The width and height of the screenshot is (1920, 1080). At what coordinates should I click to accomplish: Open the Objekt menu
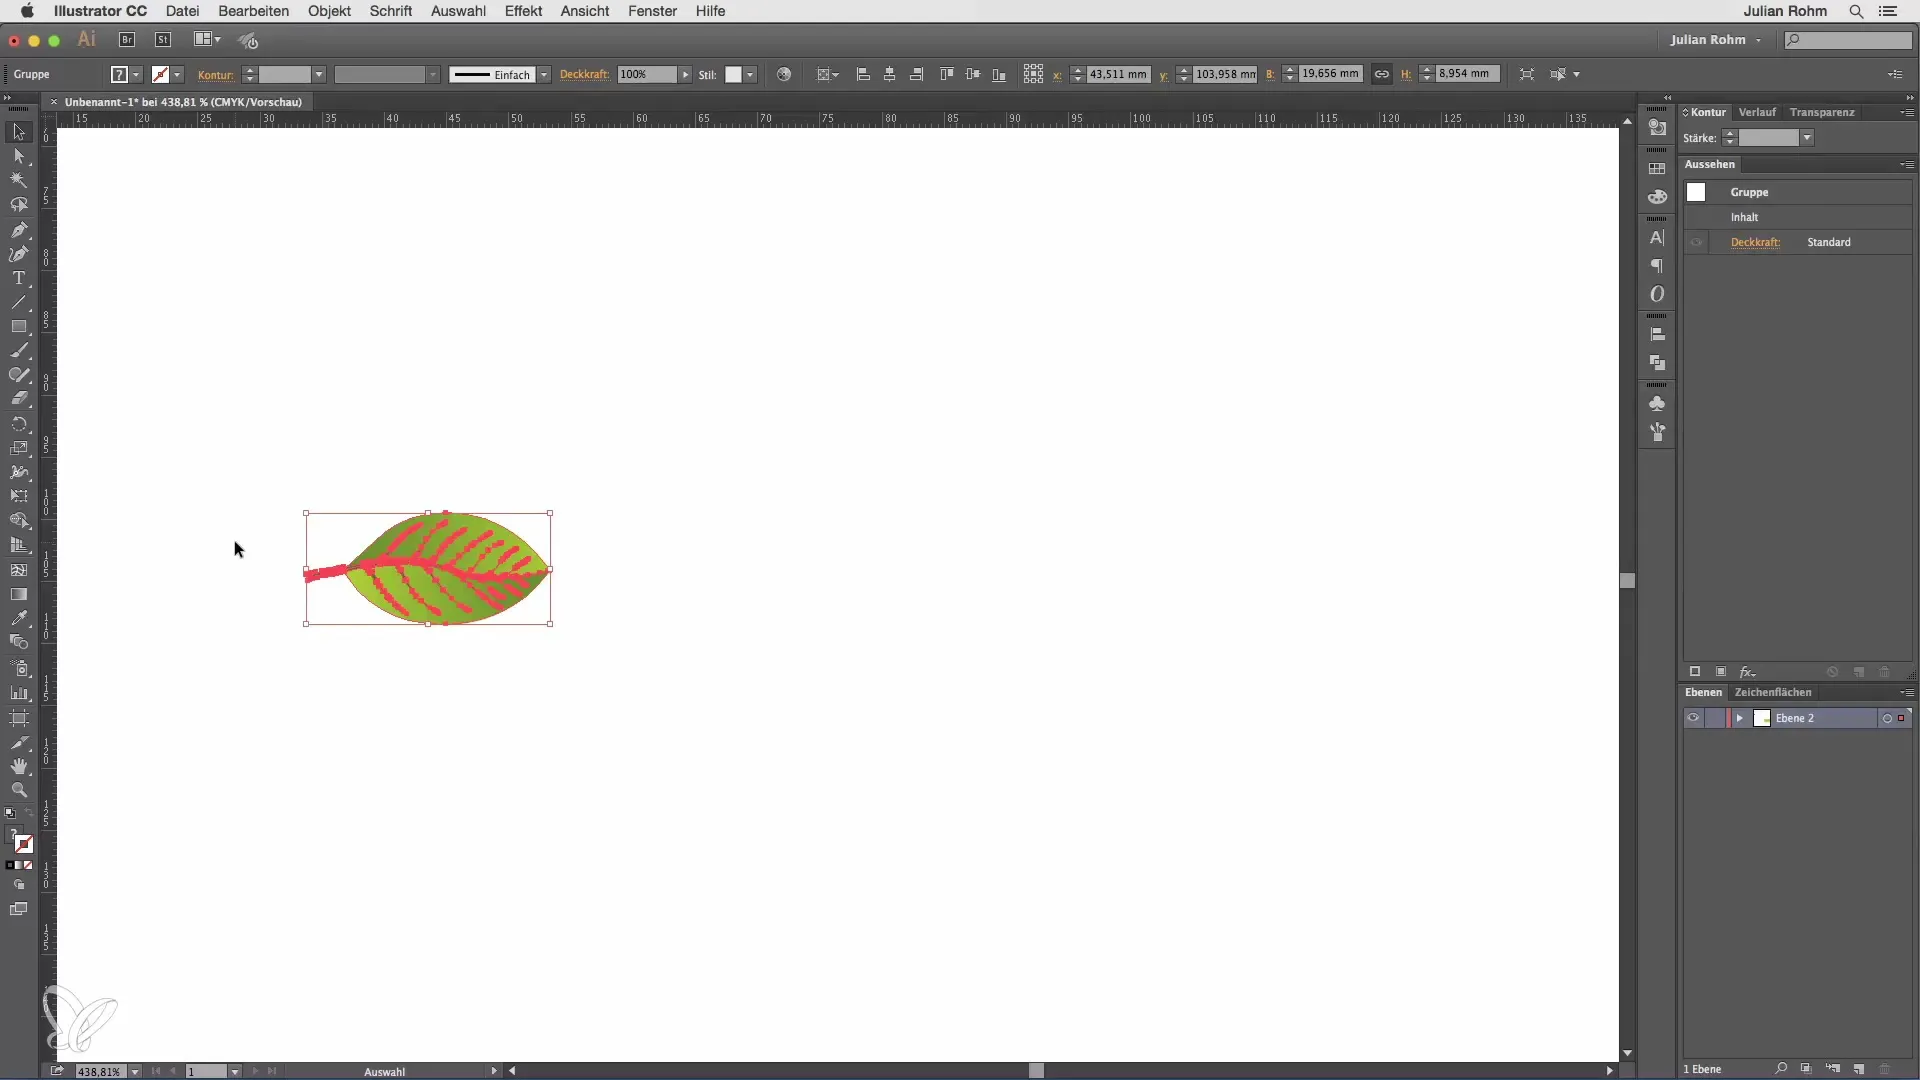click(329, 11)
